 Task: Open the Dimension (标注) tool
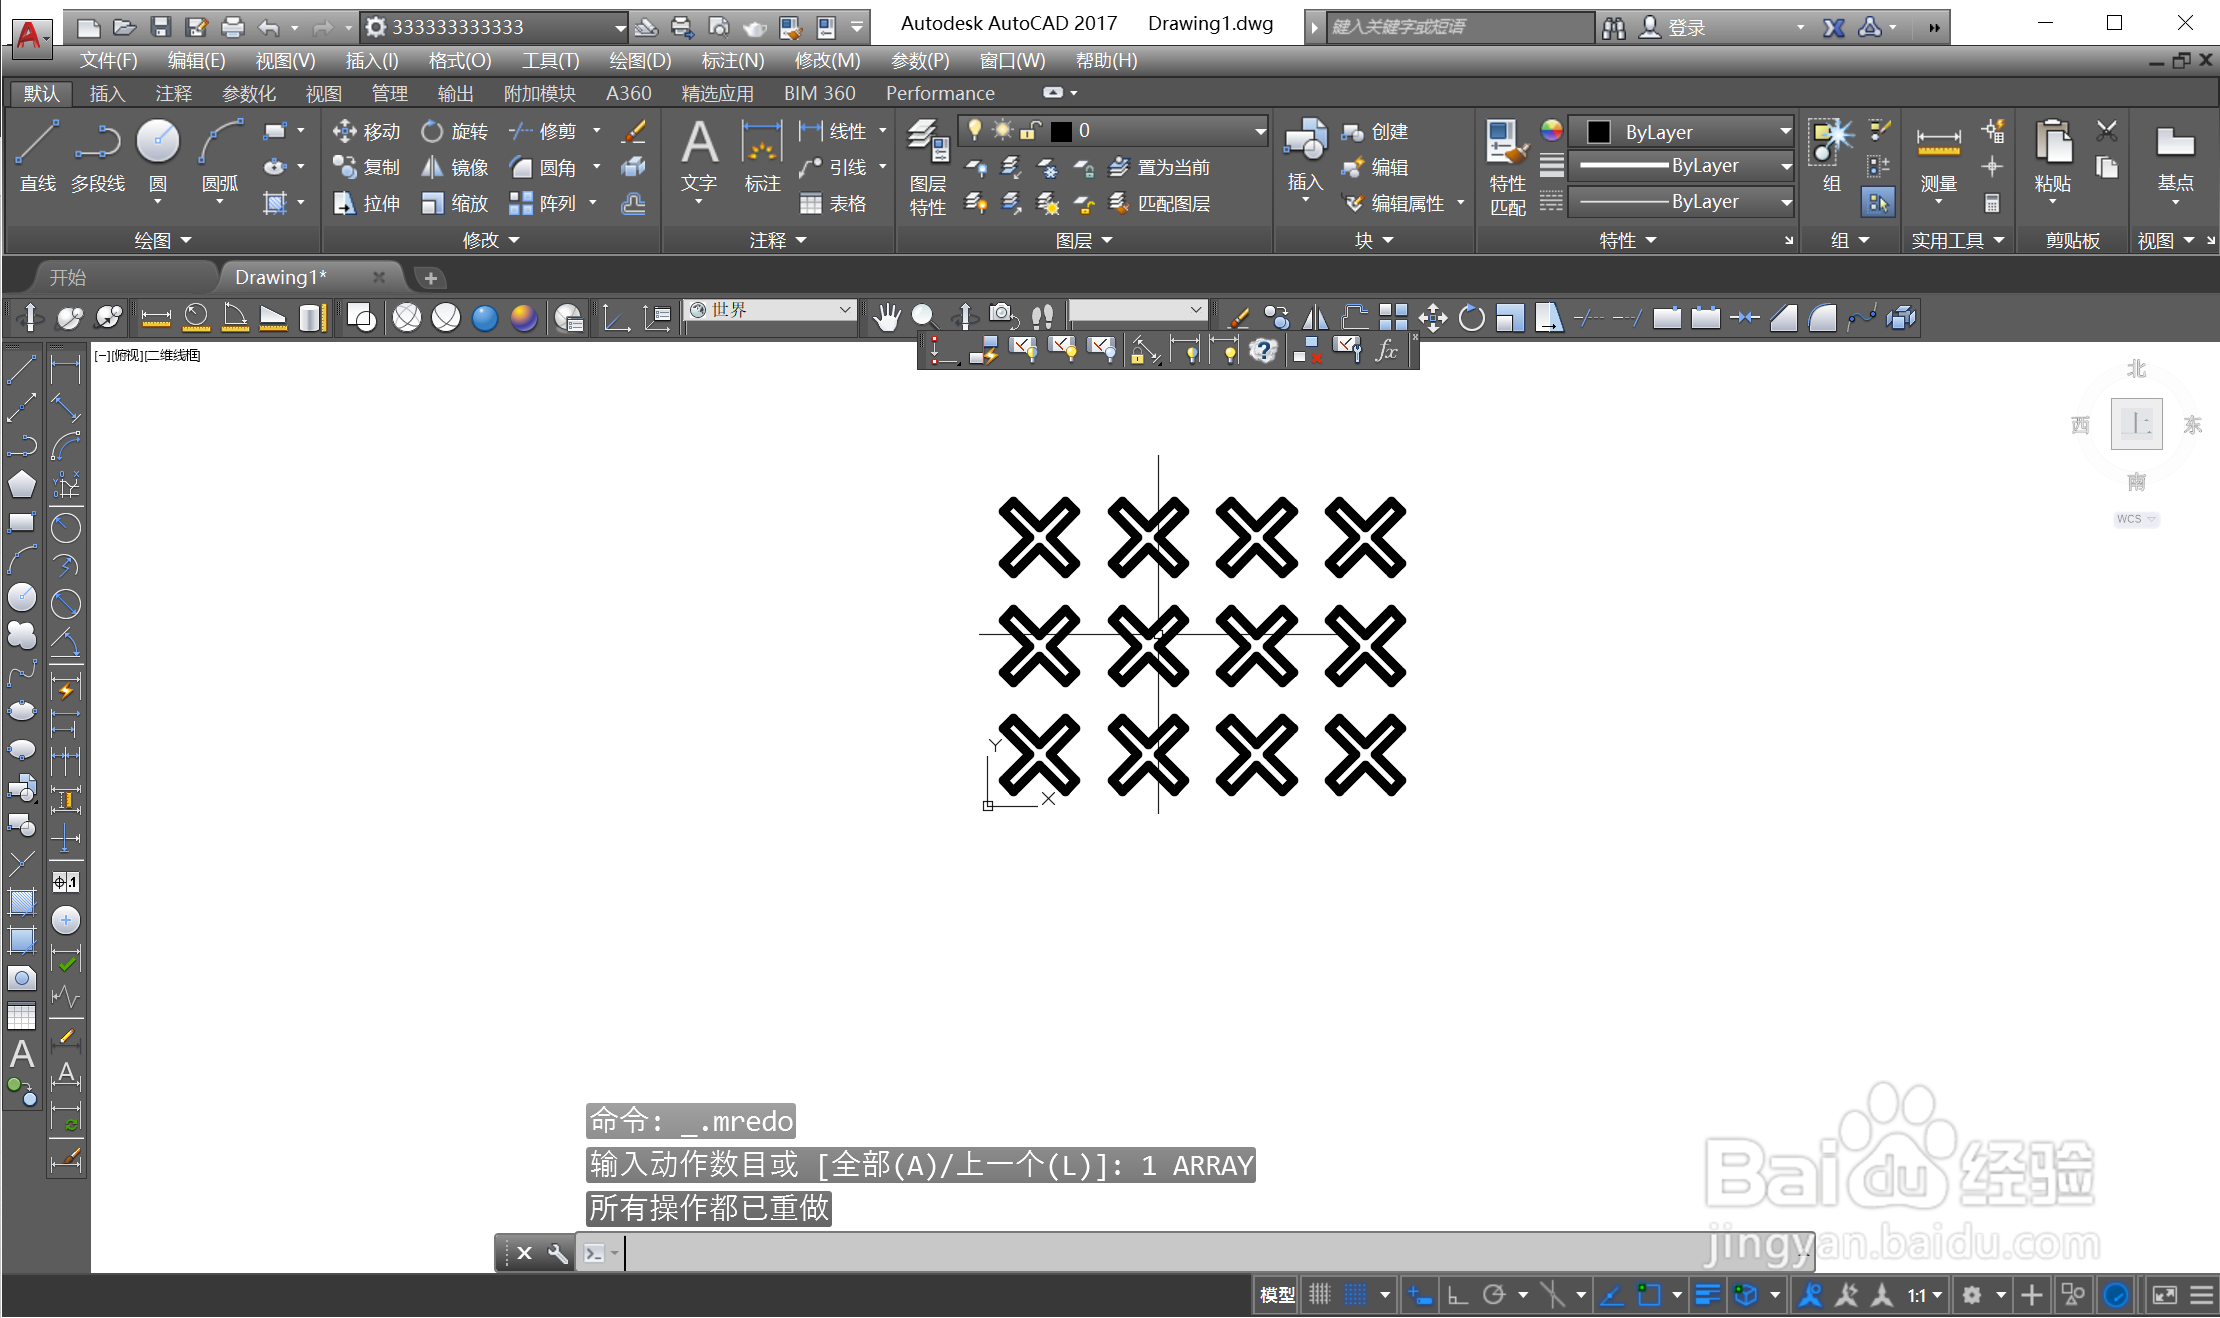[x=762, y=156]
